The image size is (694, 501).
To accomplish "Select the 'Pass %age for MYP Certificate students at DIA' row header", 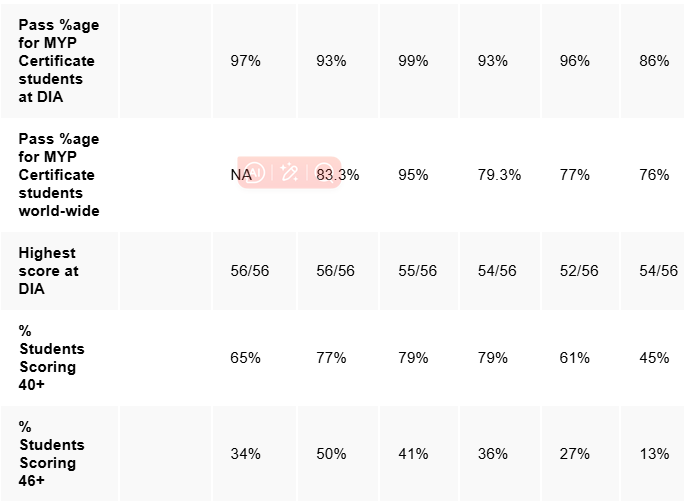I will (x=59, y=61).
